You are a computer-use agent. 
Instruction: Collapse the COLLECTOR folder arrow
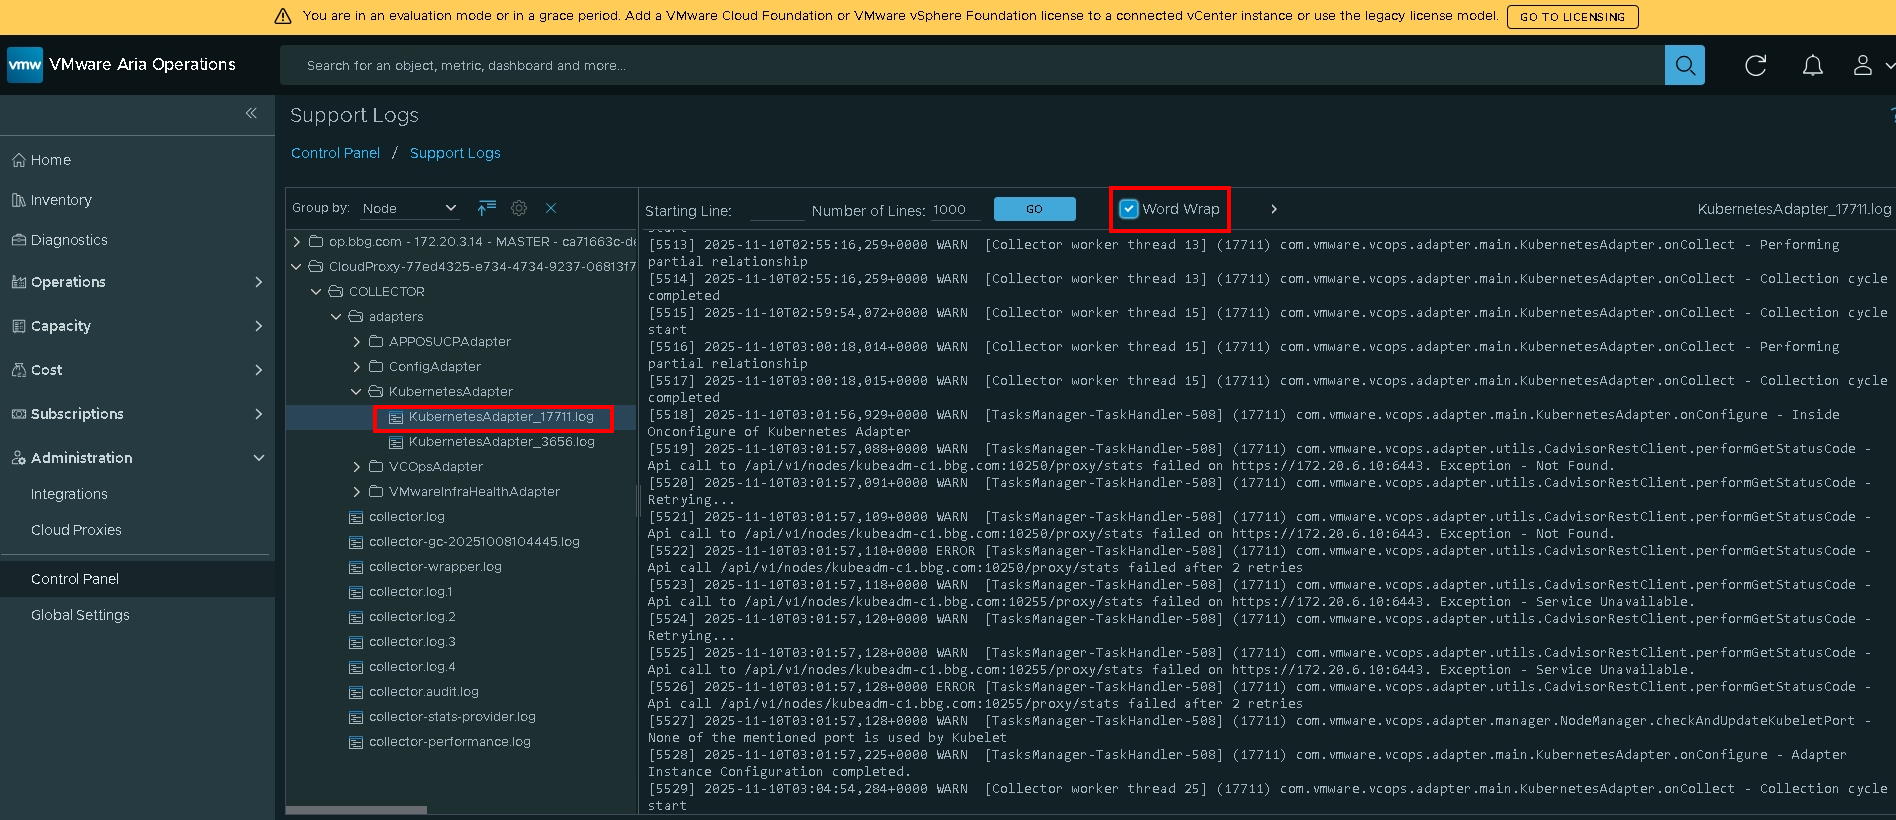316,292
